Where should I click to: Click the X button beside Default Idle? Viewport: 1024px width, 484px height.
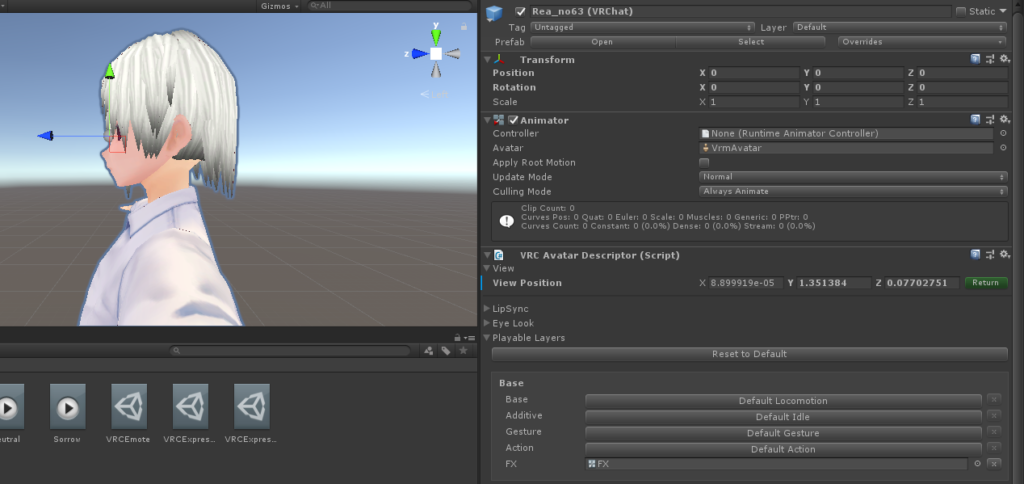tap(993, 415)
